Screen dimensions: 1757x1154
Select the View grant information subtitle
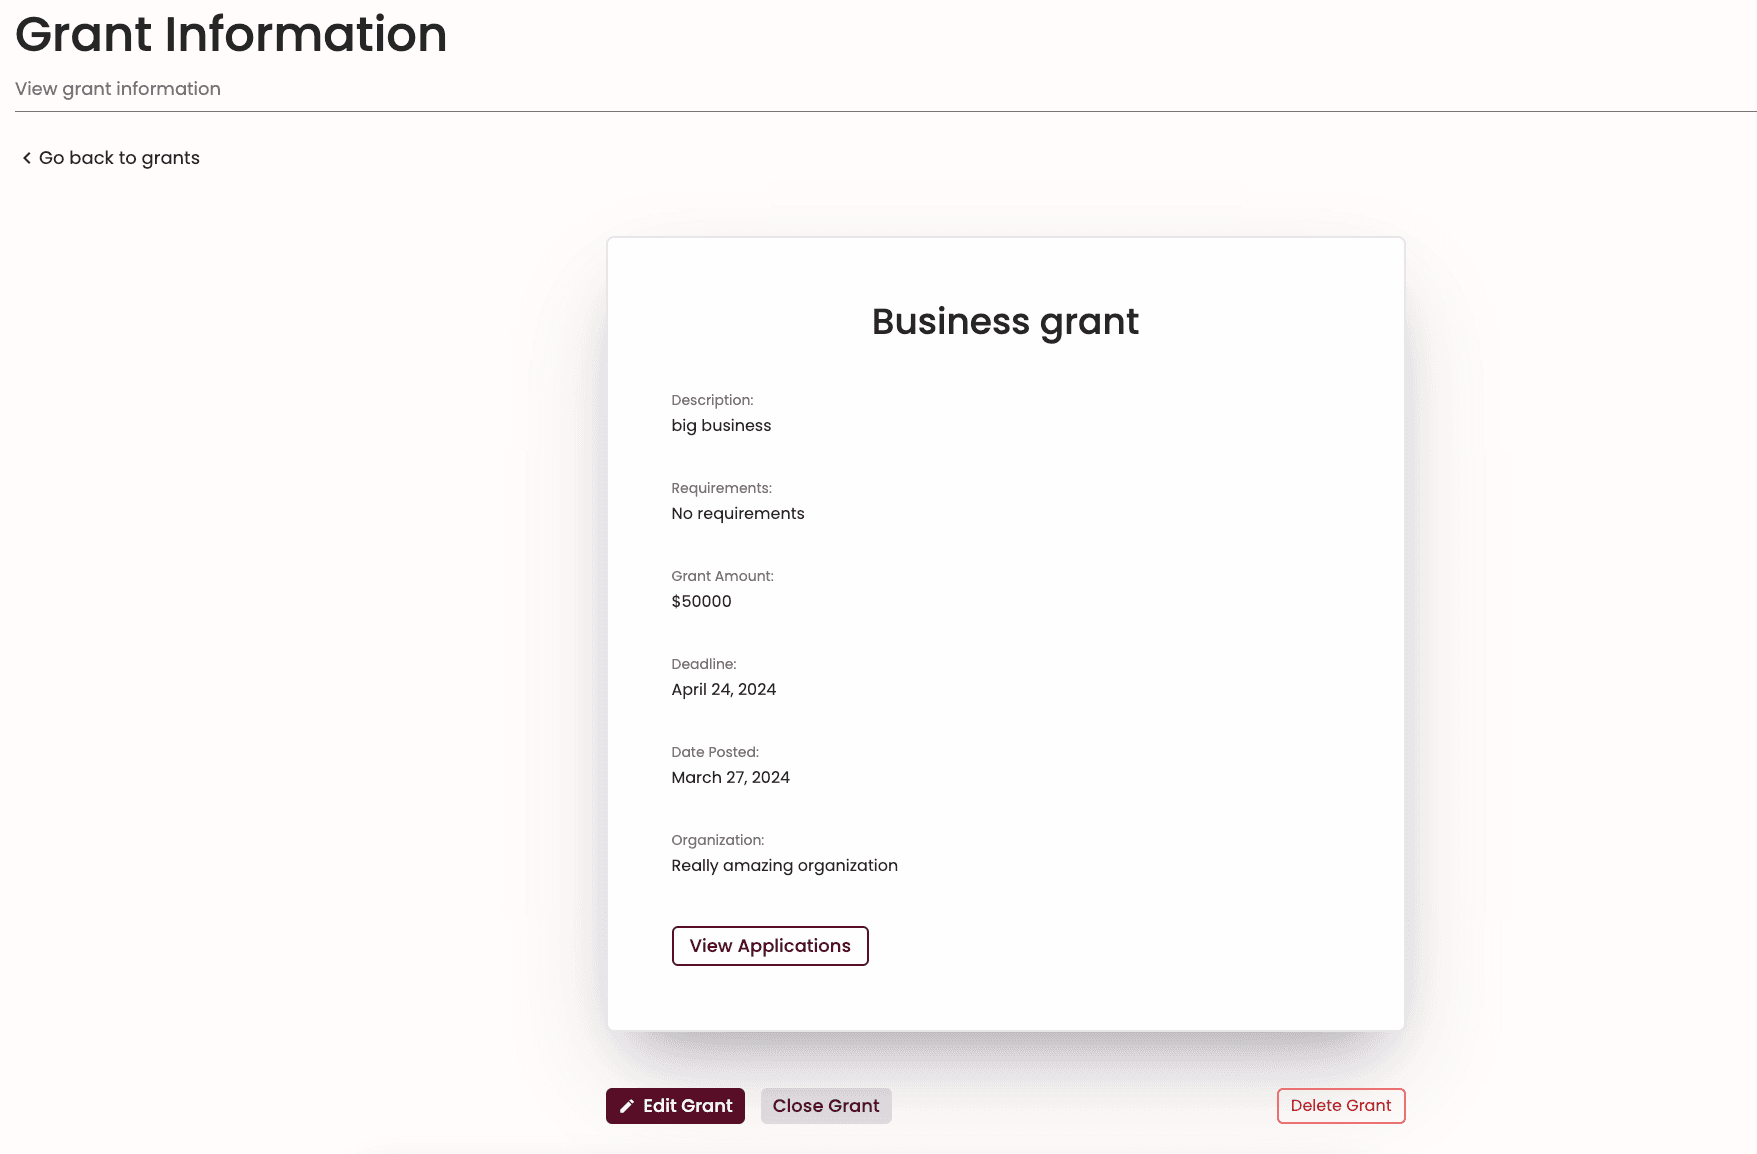118,89
